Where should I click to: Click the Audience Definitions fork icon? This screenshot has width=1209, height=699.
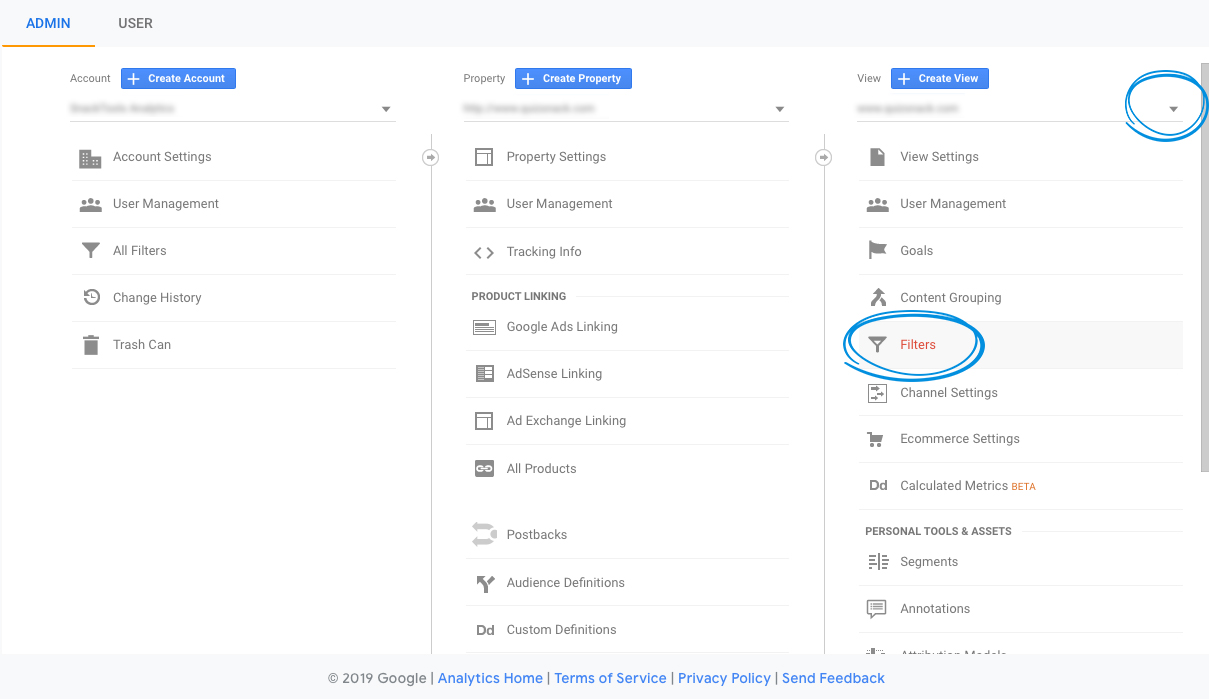tap(484, 583)
